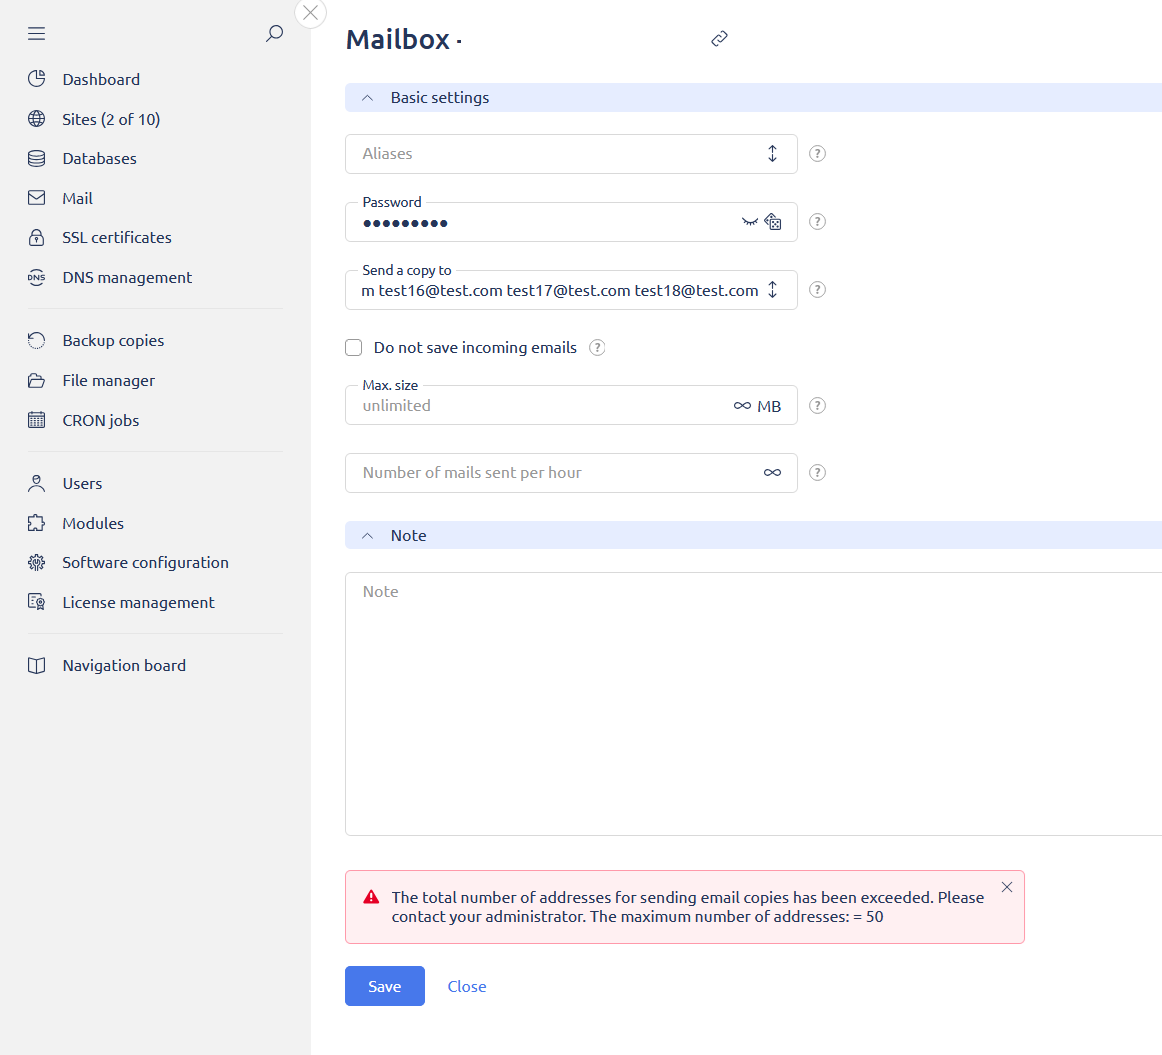1162x1055 pixels.
Task: Enable Do not save incoming emails
Action: [x=354, y=348]
